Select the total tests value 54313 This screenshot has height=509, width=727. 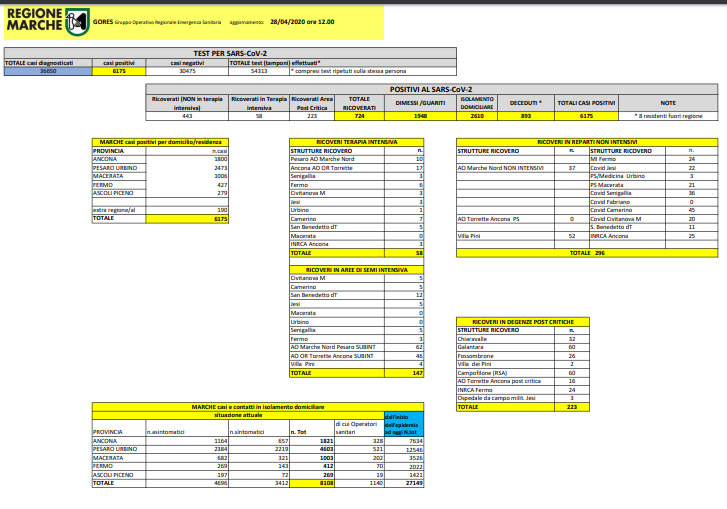coord(259,71)
